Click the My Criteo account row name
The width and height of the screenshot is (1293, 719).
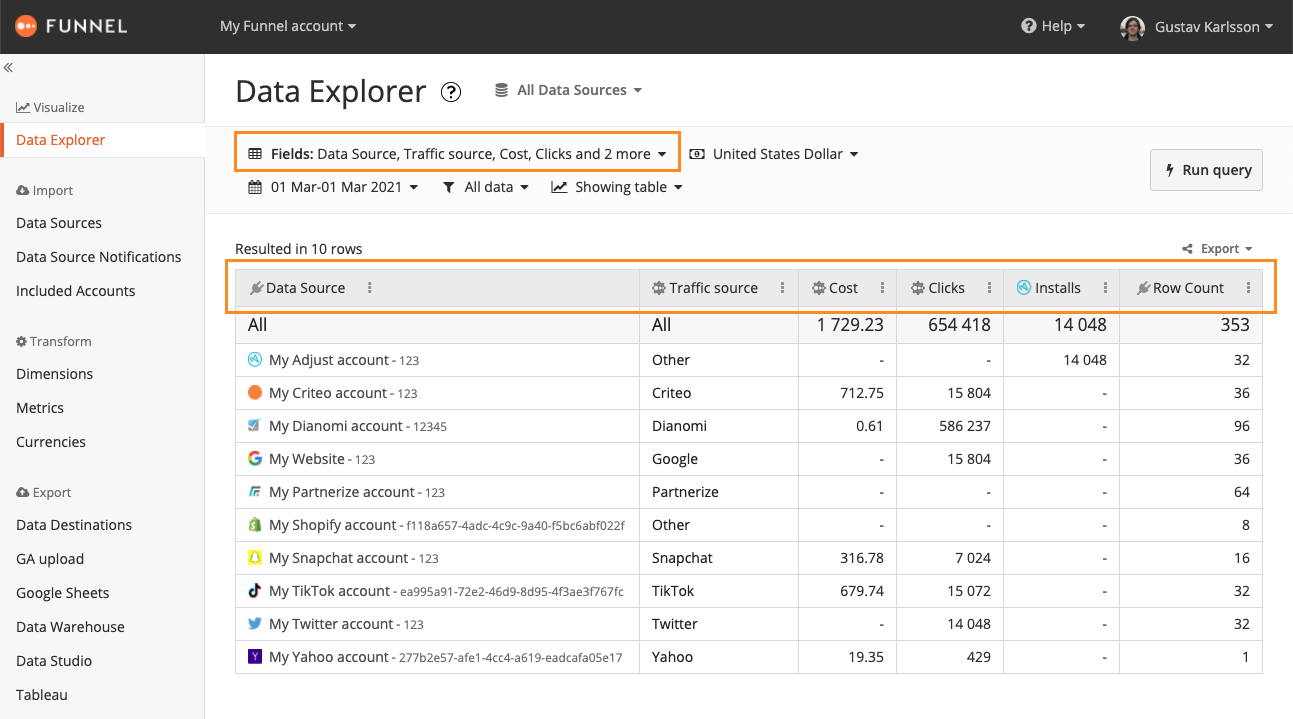point(328,393)
